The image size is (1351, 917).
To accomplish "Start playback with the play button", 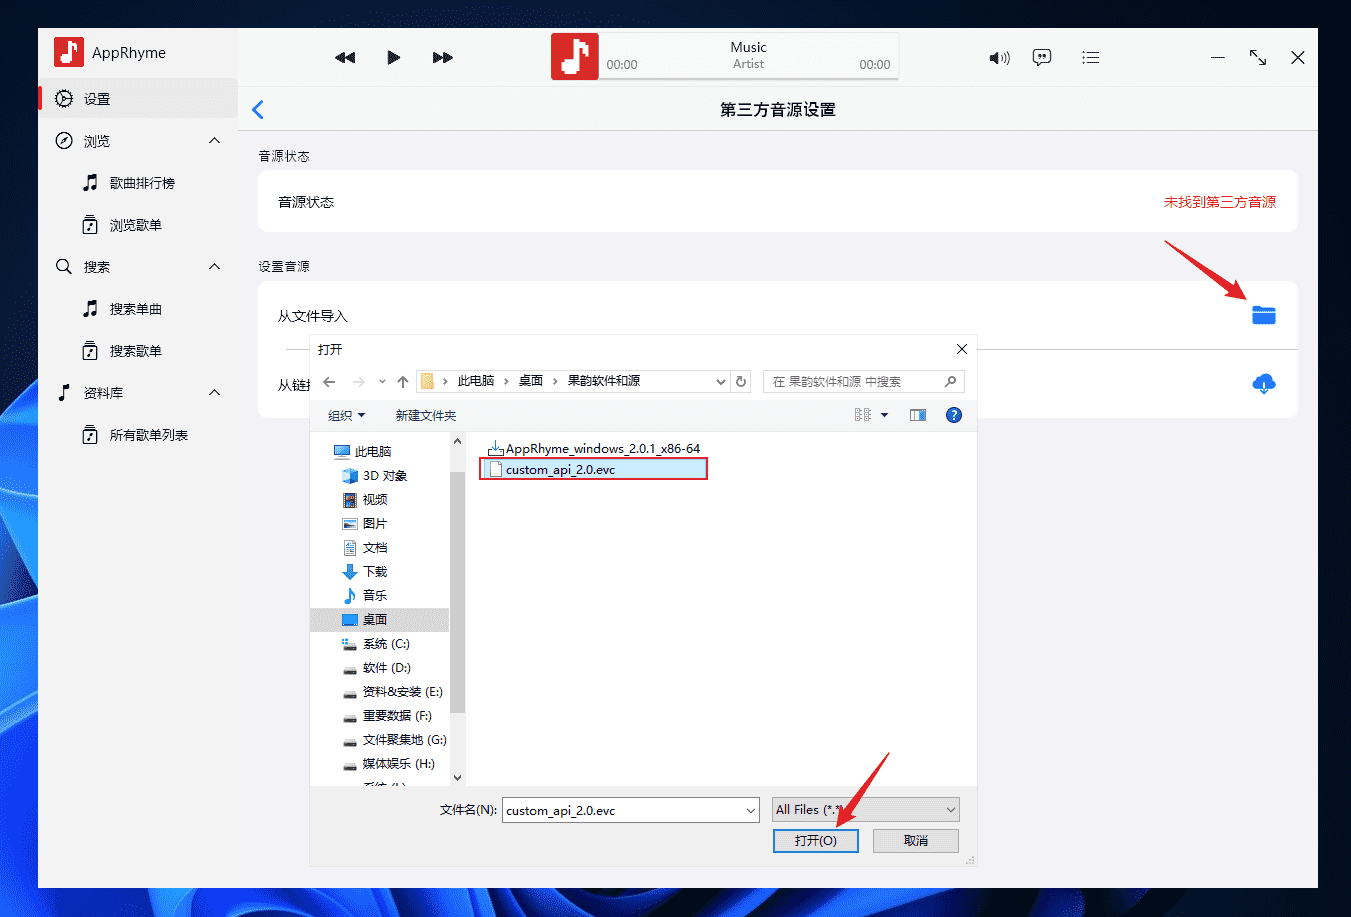I will click(394, 58).
